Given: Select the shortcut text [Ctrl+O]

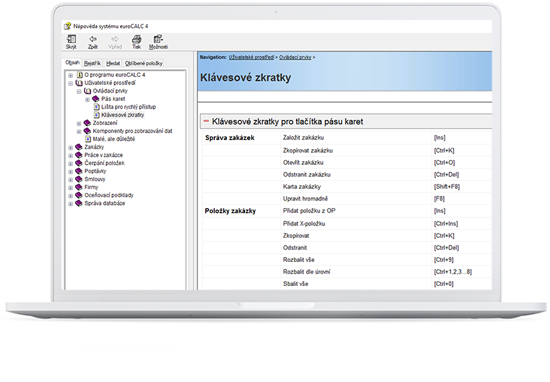Looking at the screenshot, I should [x=444, y=162].
